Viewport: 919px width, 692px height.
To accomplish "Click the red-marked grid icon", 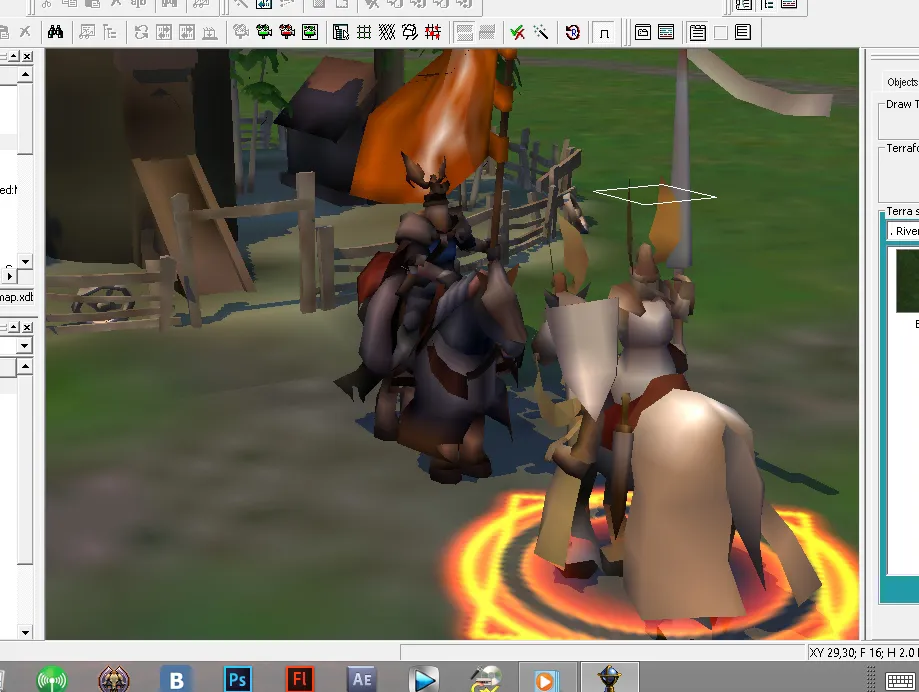I will click(433, 32).
